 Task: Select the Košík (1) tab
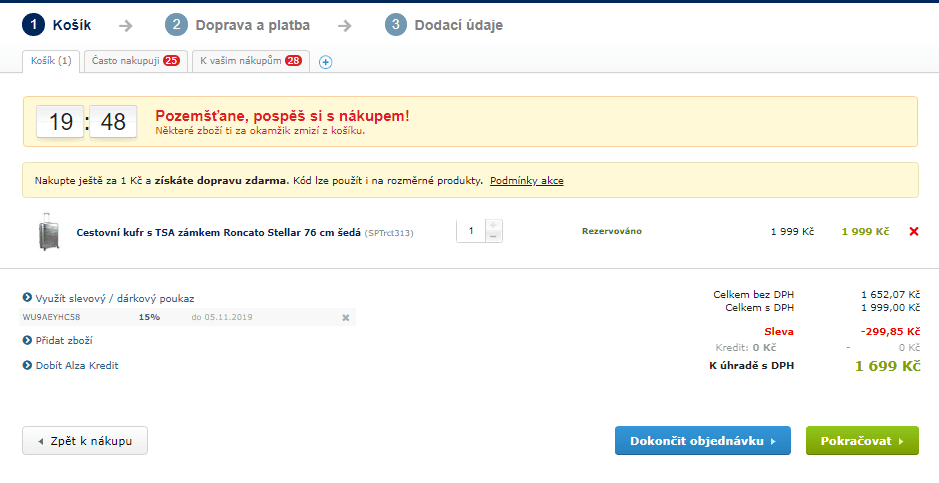(x=51, y=61)
